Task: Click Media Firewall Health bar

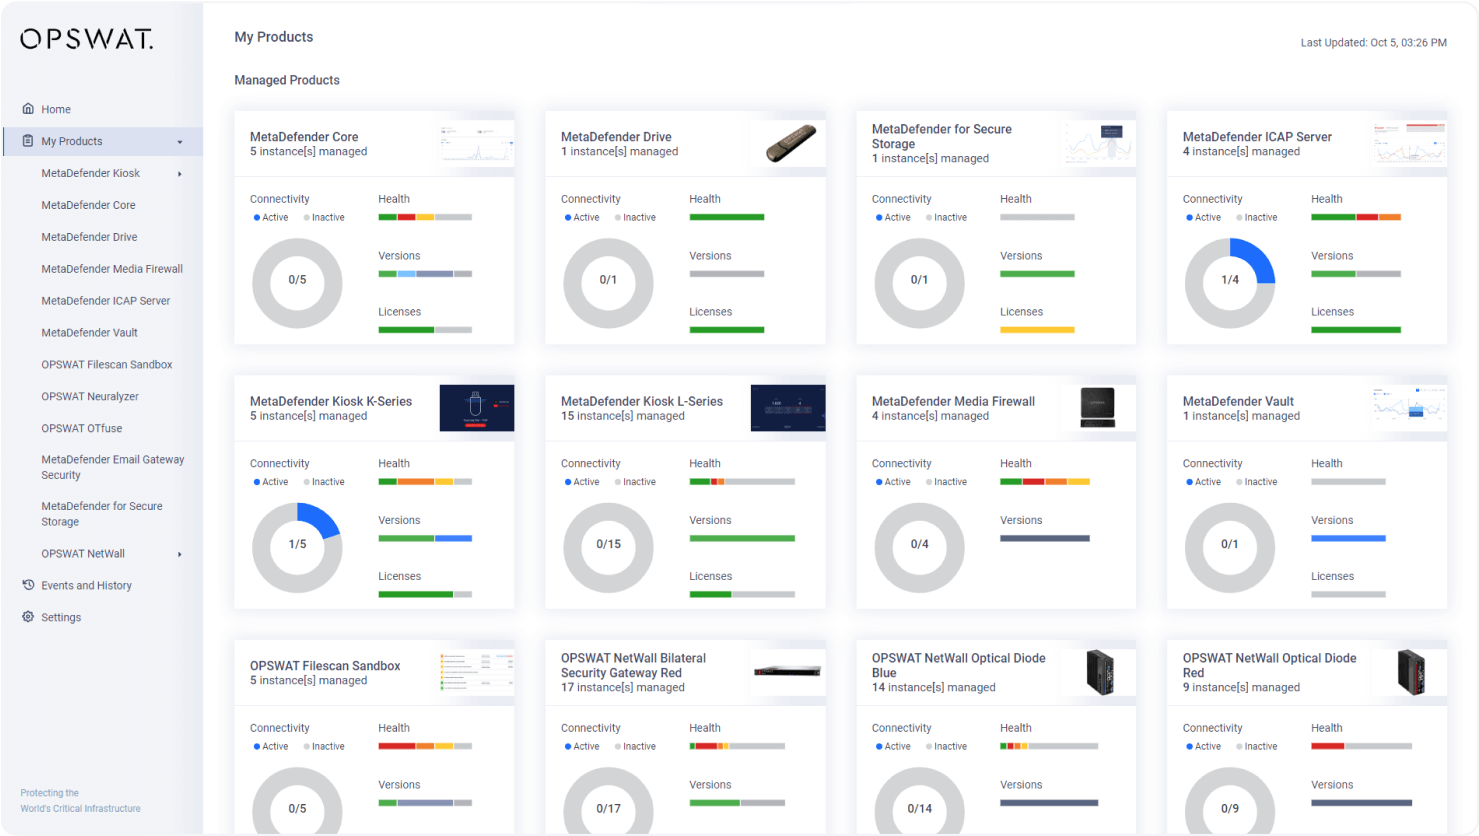Action: [x=1045, y=482]
